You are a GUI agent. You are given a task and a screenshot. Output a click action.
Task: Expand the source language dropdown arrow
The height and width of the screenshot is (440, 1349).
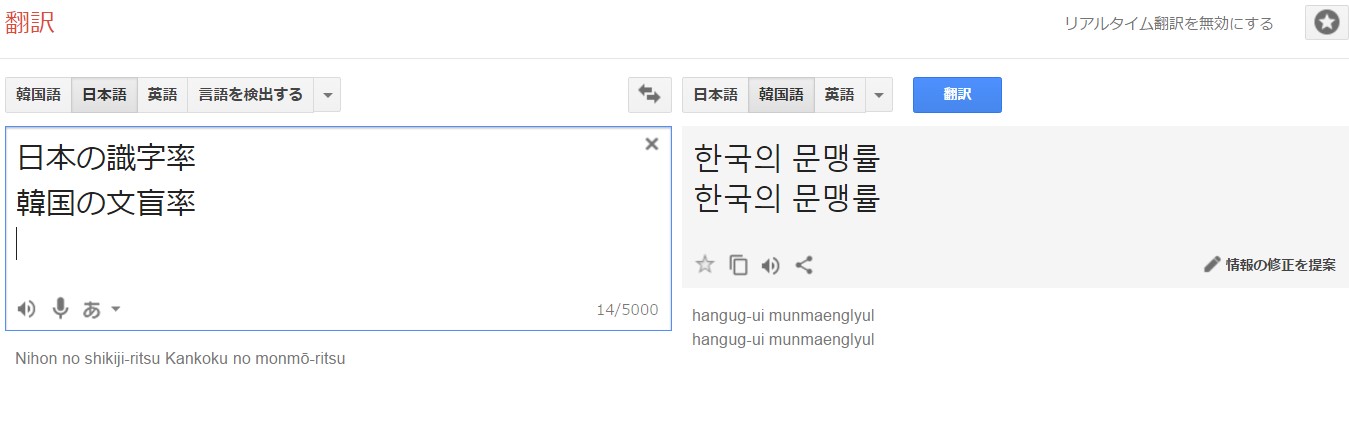(327, 95)
